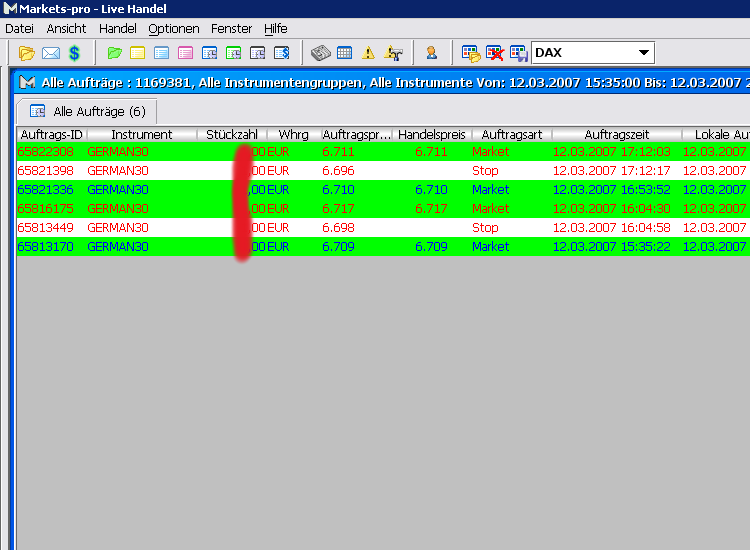
Task: Click Stop in the 65813449 row
Action: [485, 228]
